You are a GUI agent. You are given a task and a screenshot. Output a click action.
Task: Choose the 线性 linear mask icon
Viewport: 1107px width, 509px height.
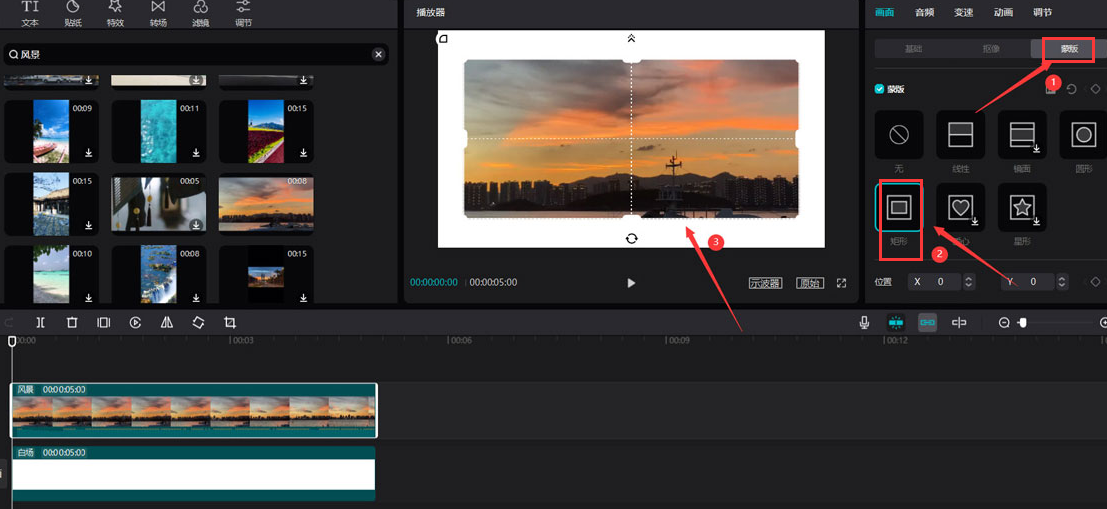pos(960,135)
